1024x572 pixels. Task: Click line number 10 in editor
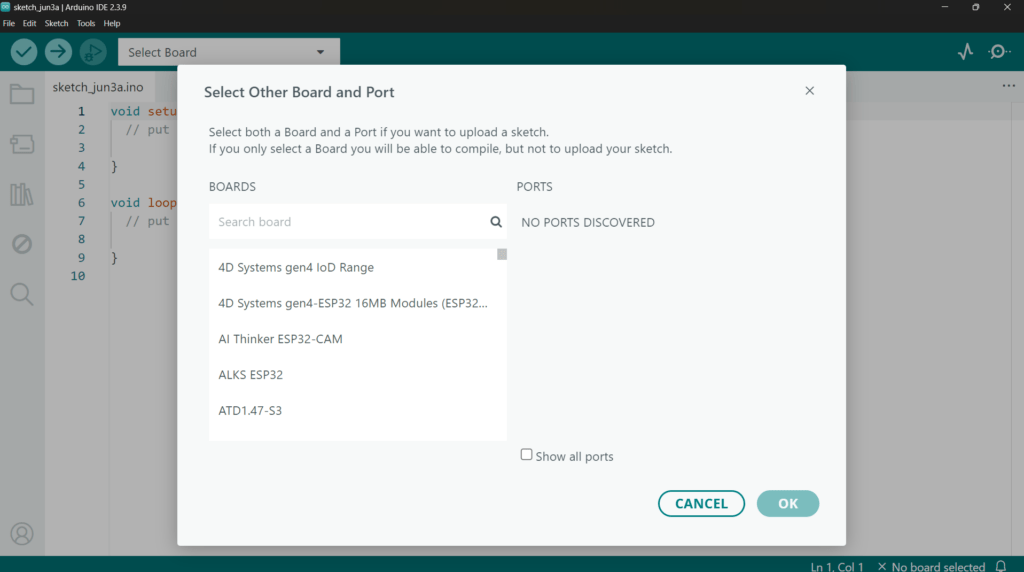click(x=78, y=276)
